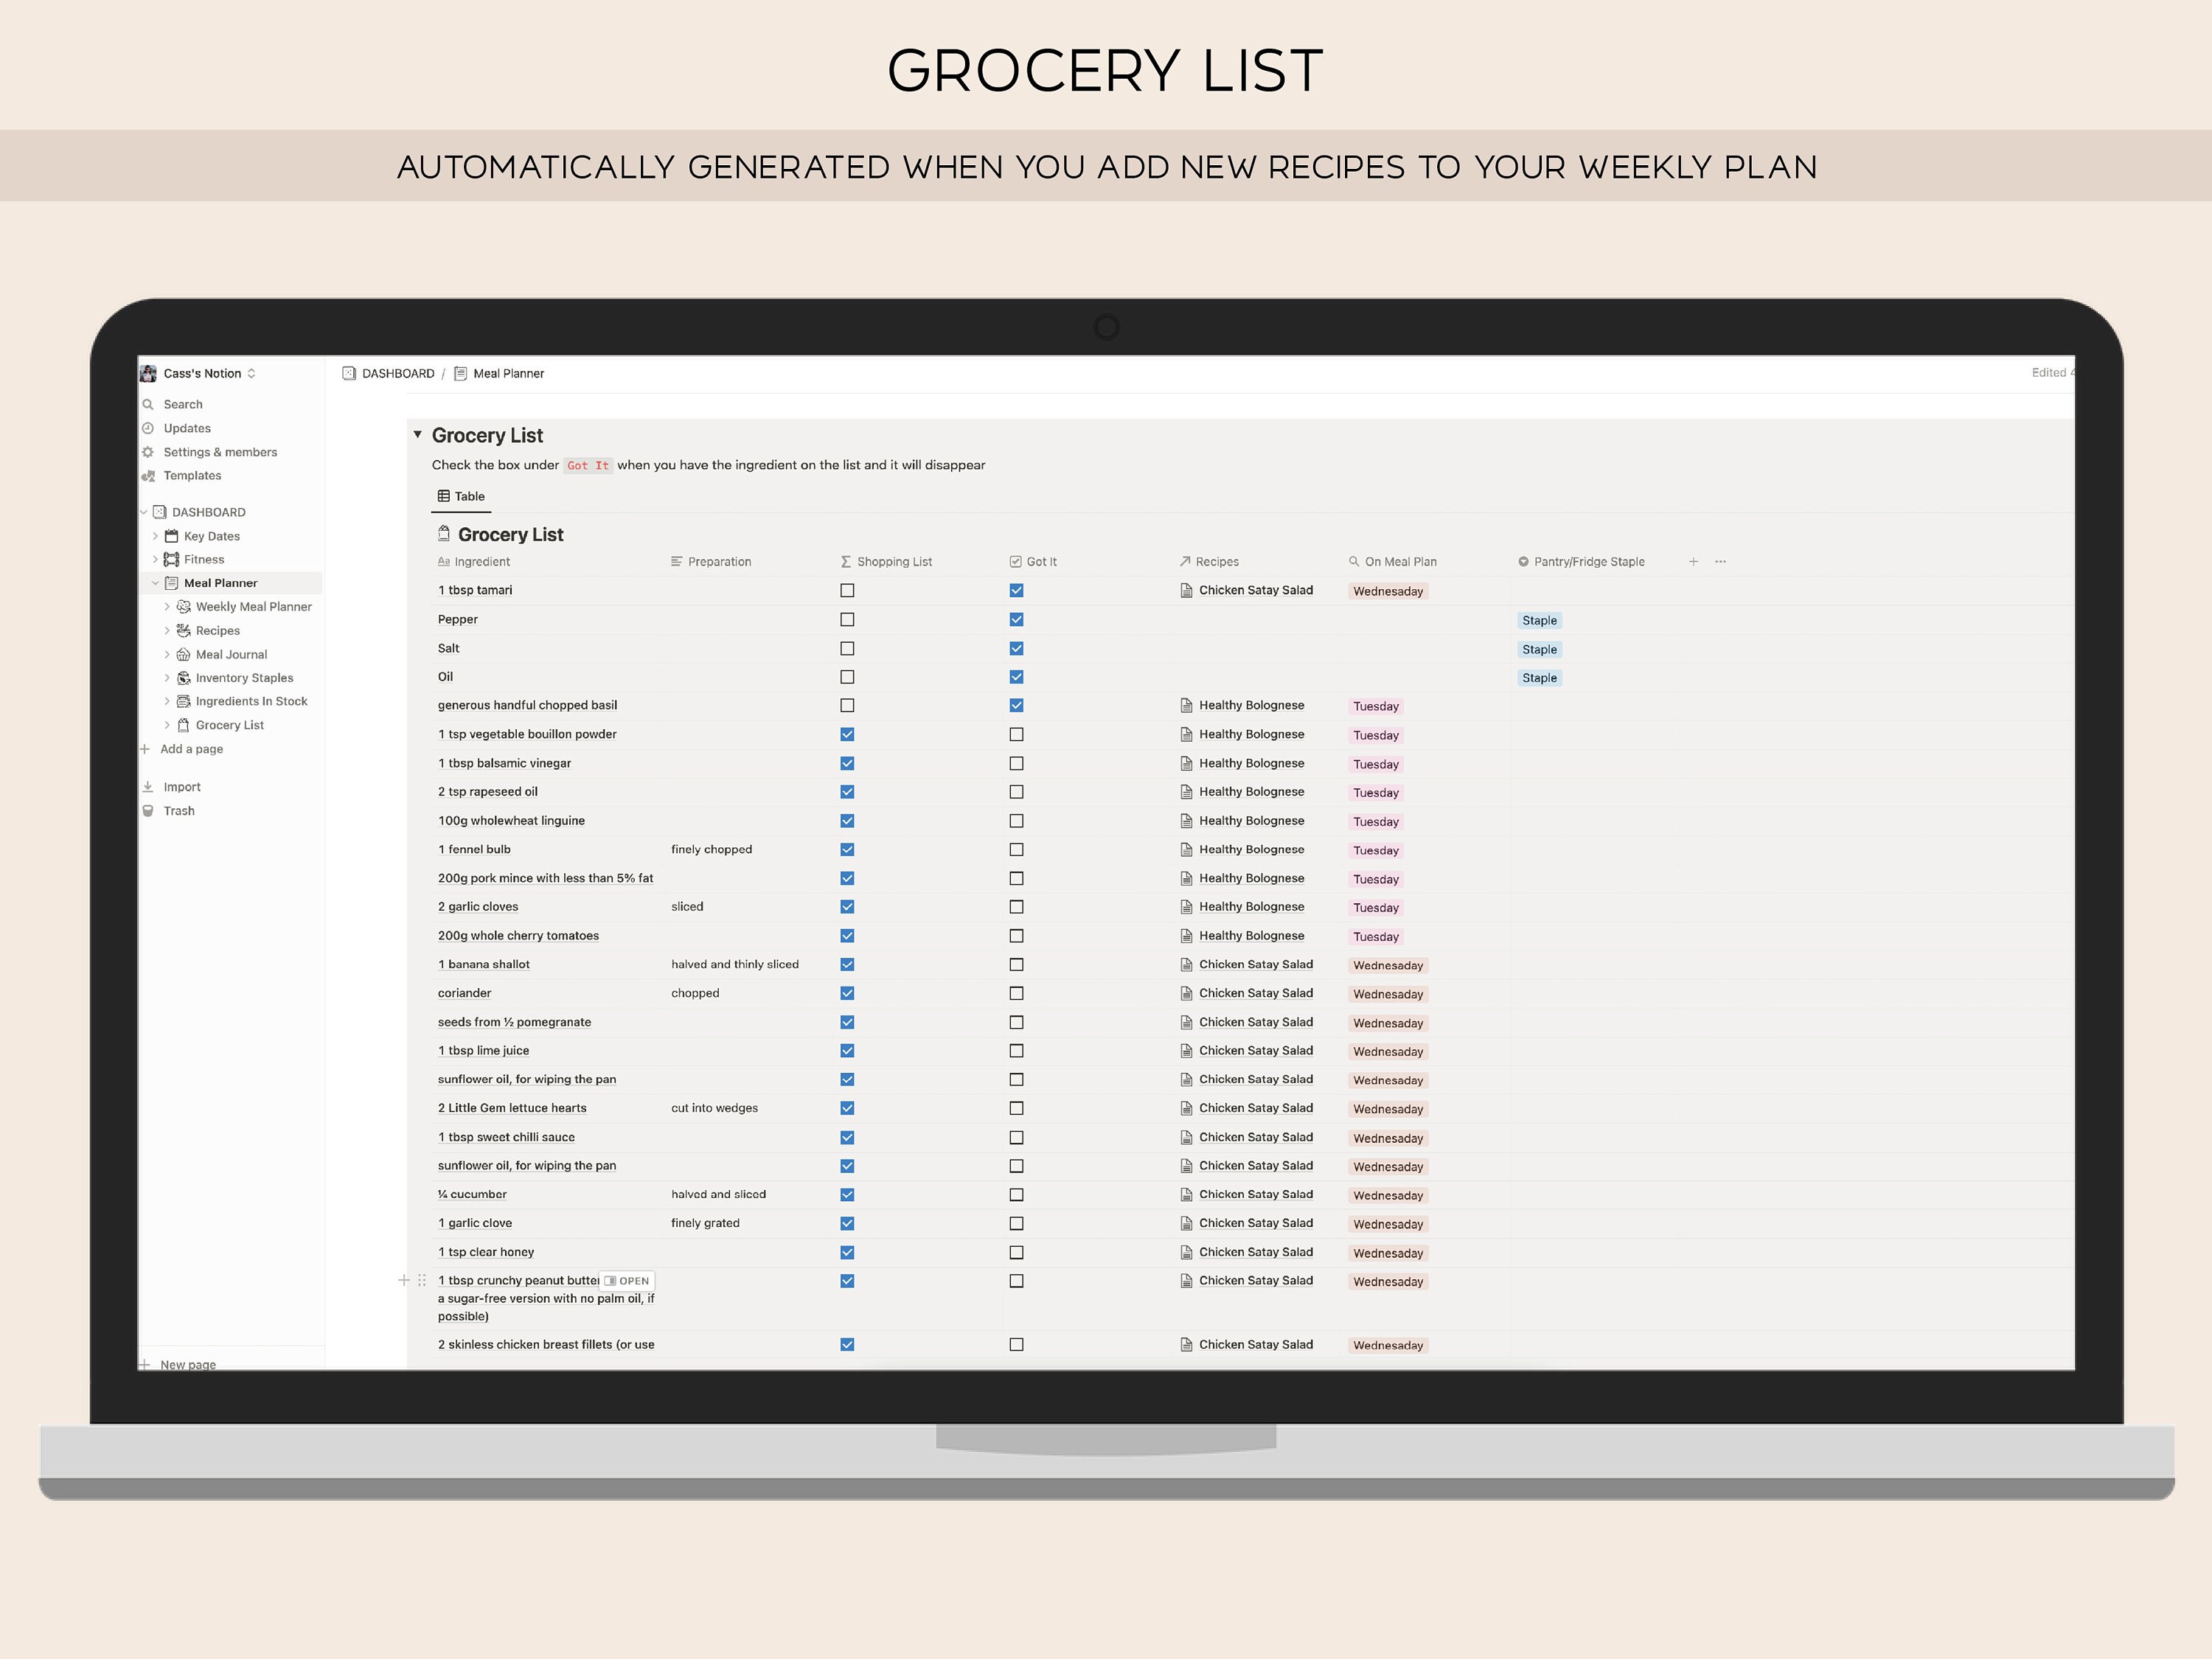This screenshot has width=2212, height=1659.
Task: Click the Weekly Meal Planner page icon
Action: click(x=184, y=606)
